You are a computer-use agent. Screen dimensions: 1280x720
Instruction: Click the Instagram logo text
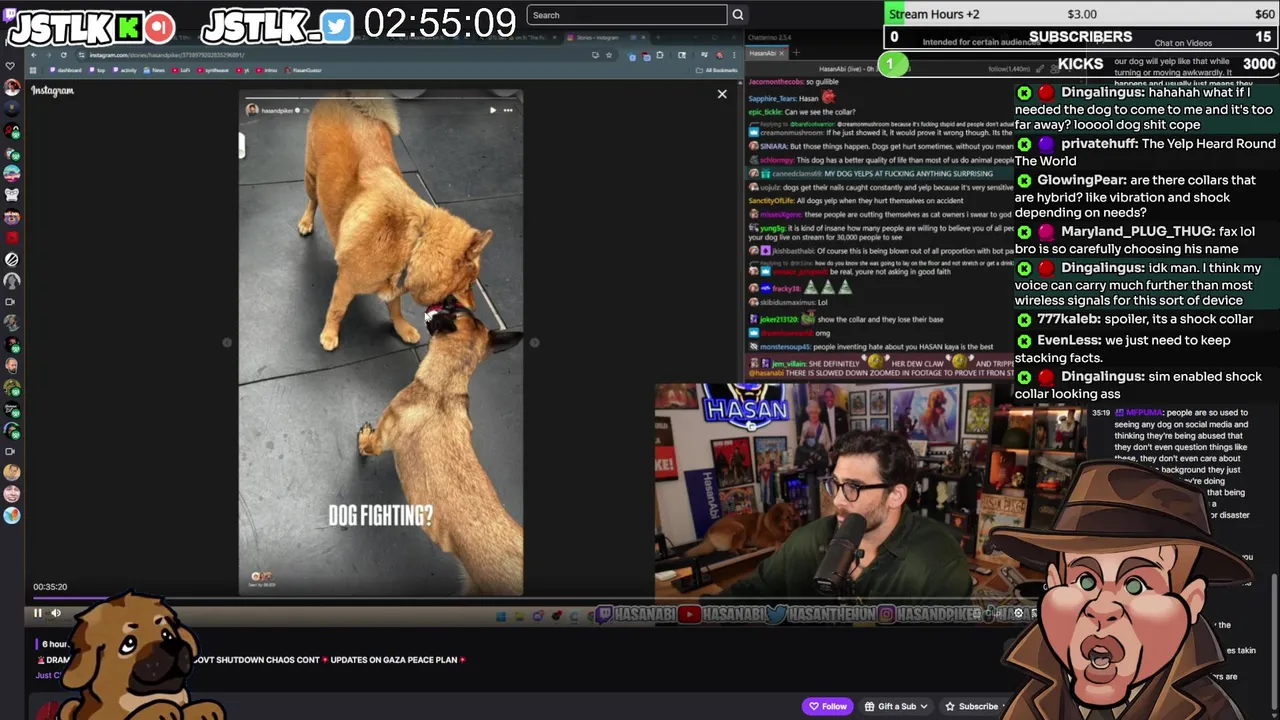pyautogui.click(x=52, y=91)
